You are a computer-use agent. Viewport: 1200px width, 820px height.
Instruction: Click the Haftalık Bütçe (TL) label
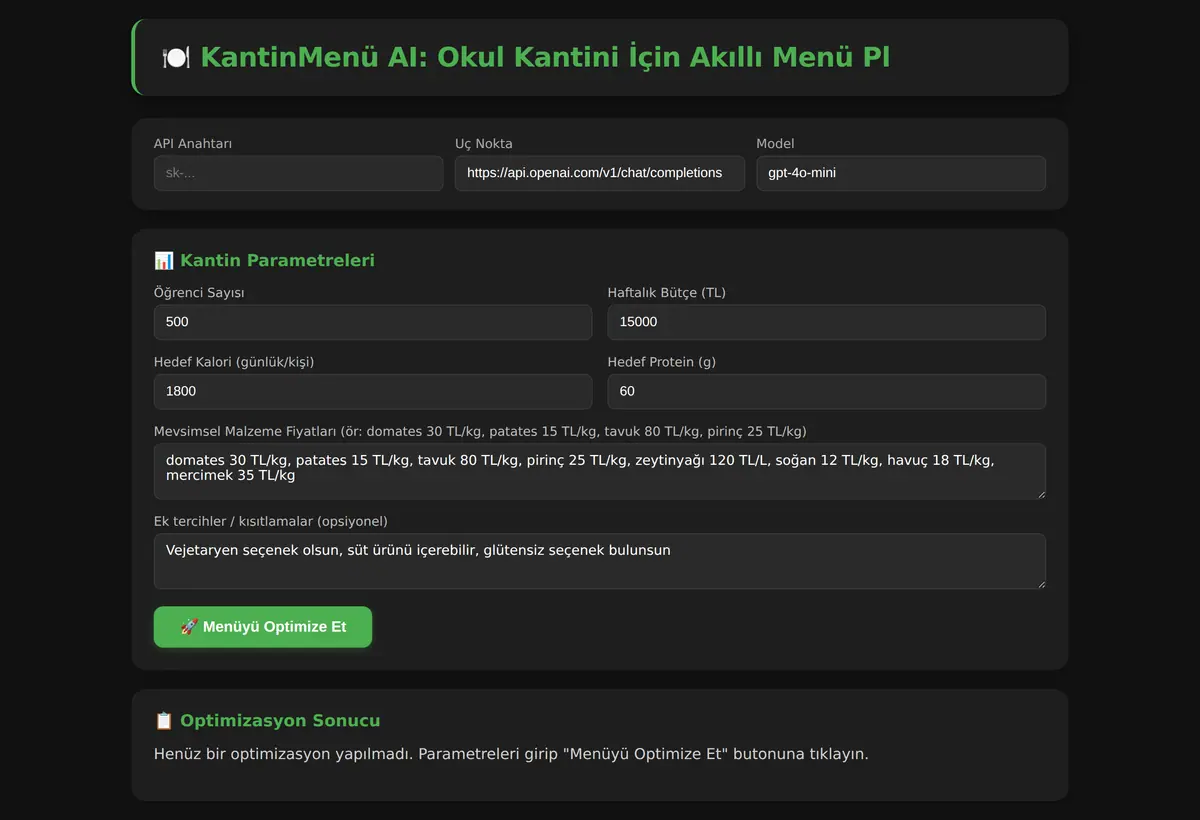(667, 293)
